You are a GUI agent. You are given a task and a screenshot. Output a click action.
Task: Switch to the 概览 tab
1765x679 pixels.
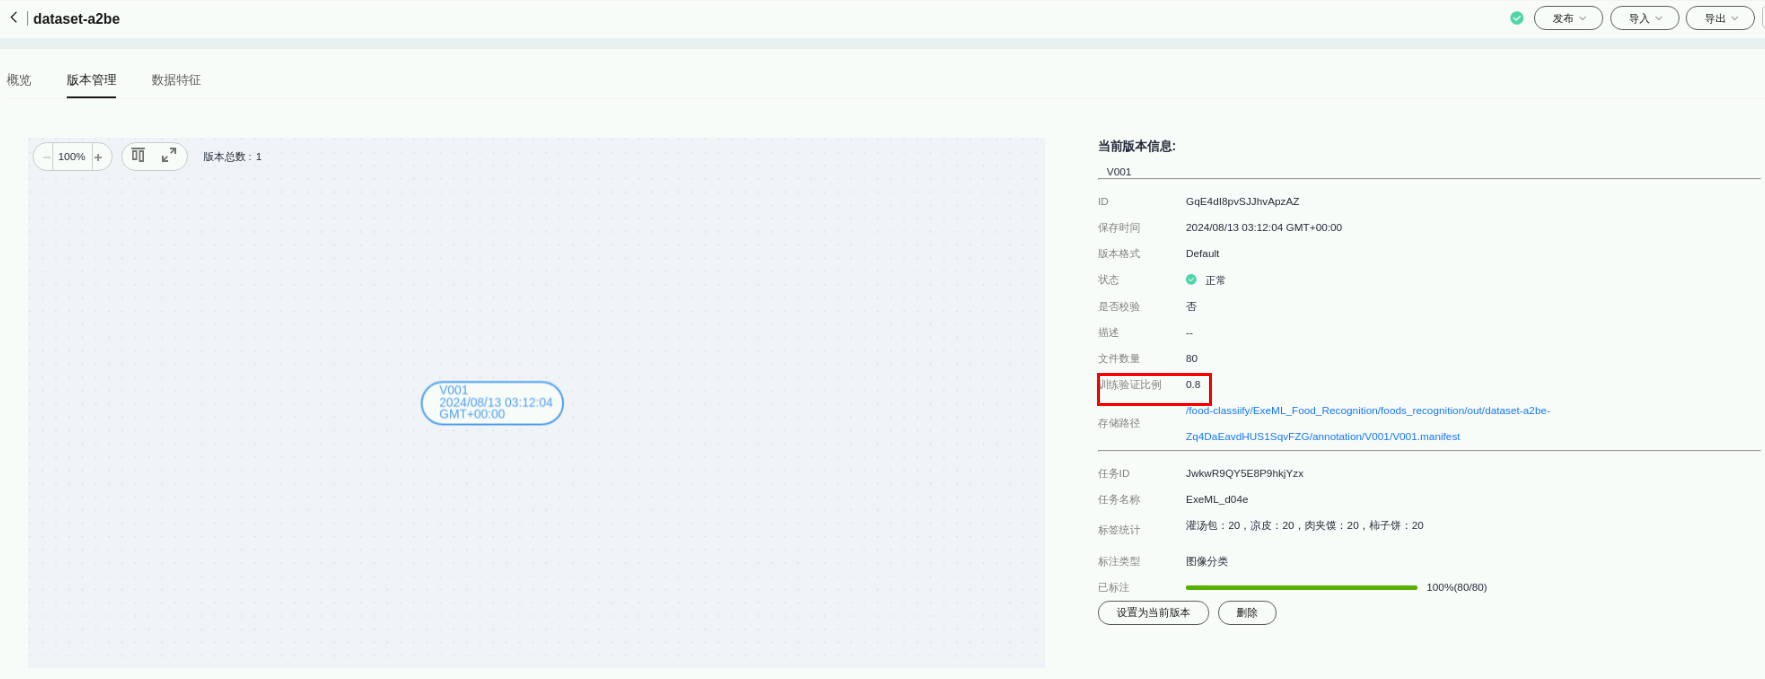point(19,80)
